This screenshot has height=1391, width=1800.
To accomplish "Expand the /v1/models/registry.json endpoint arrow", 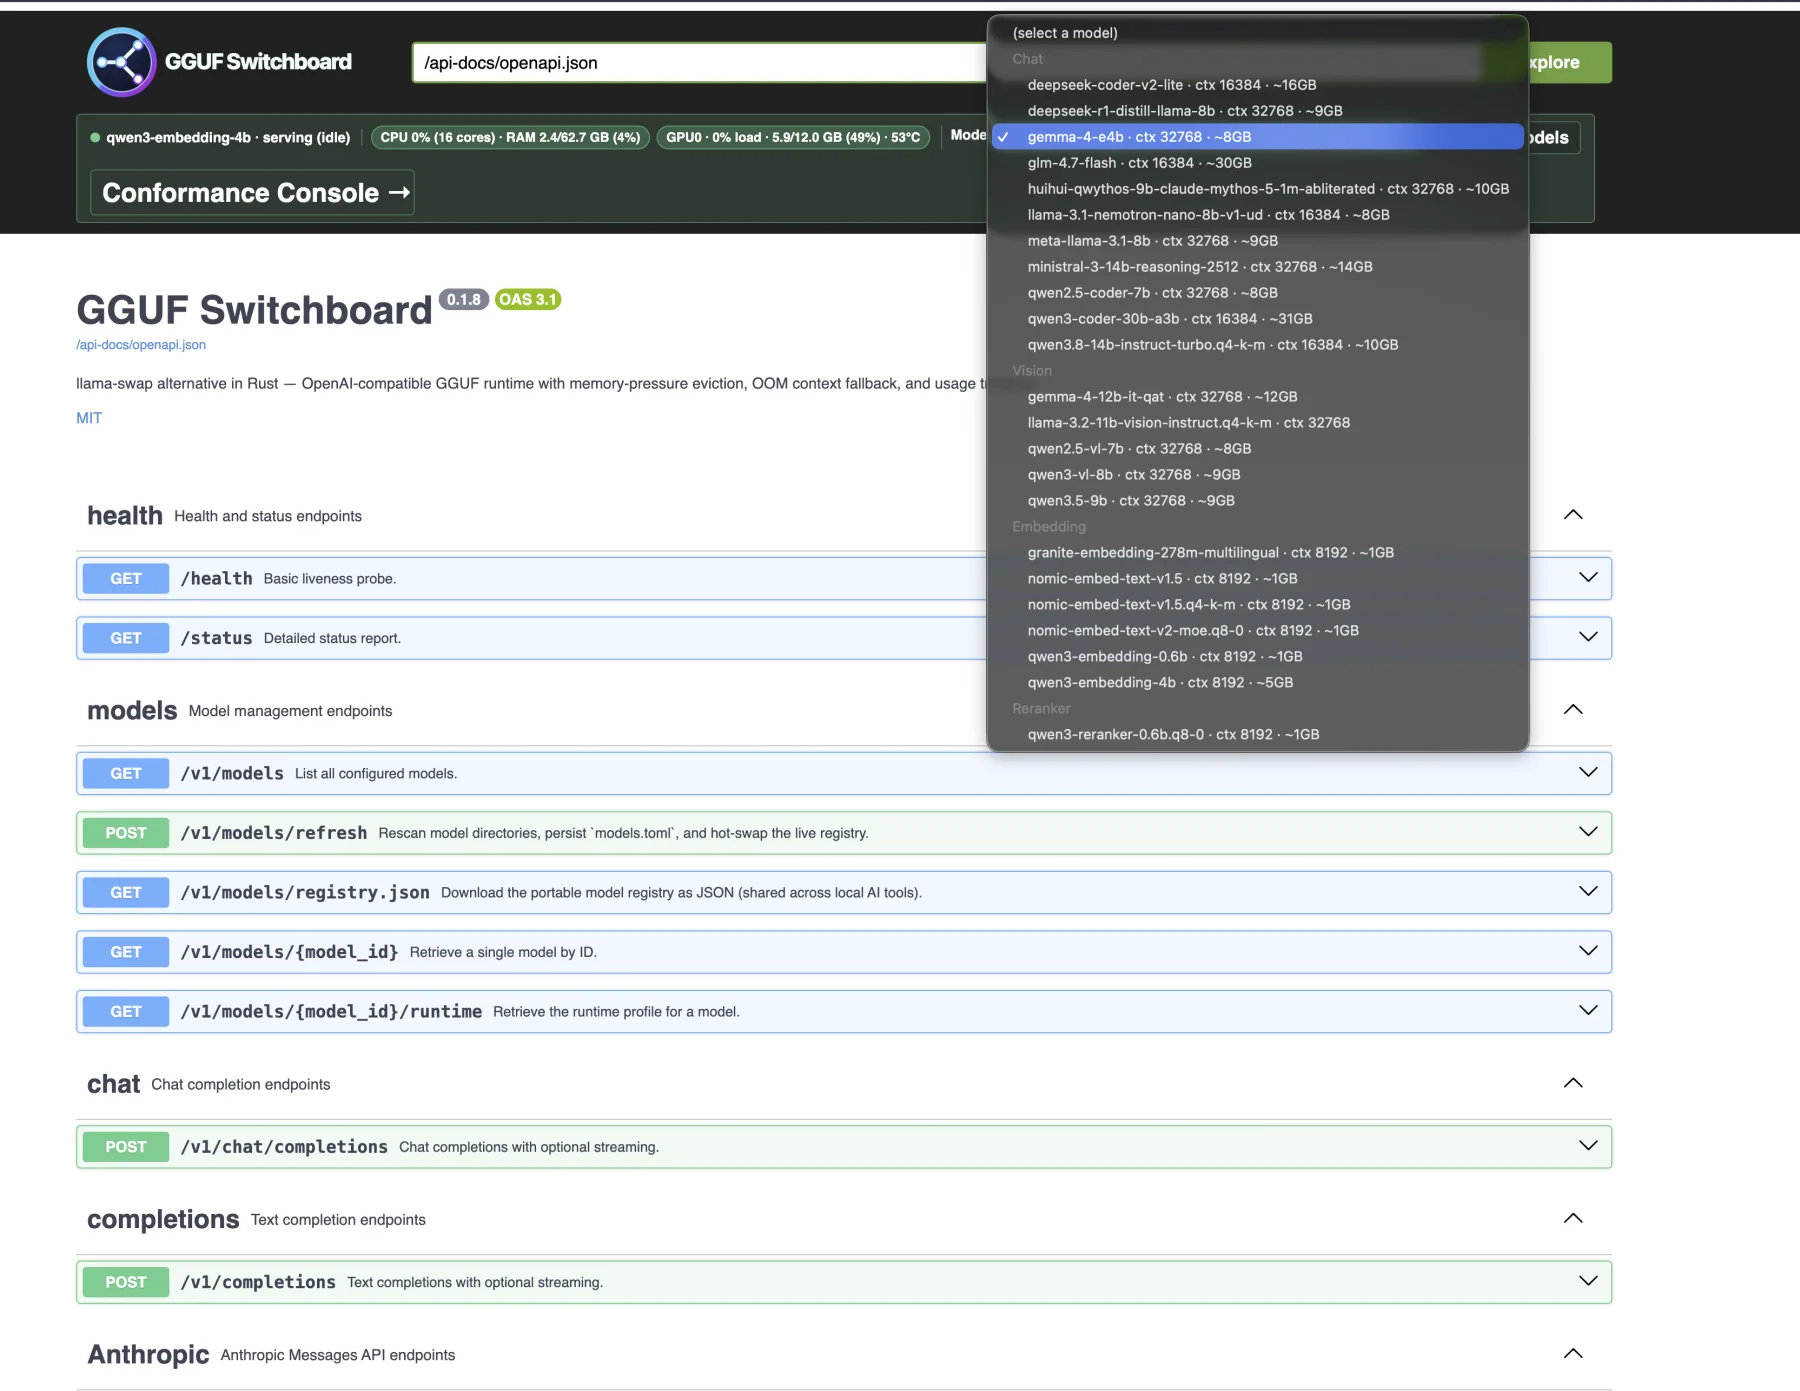I will click(1588, 891).
